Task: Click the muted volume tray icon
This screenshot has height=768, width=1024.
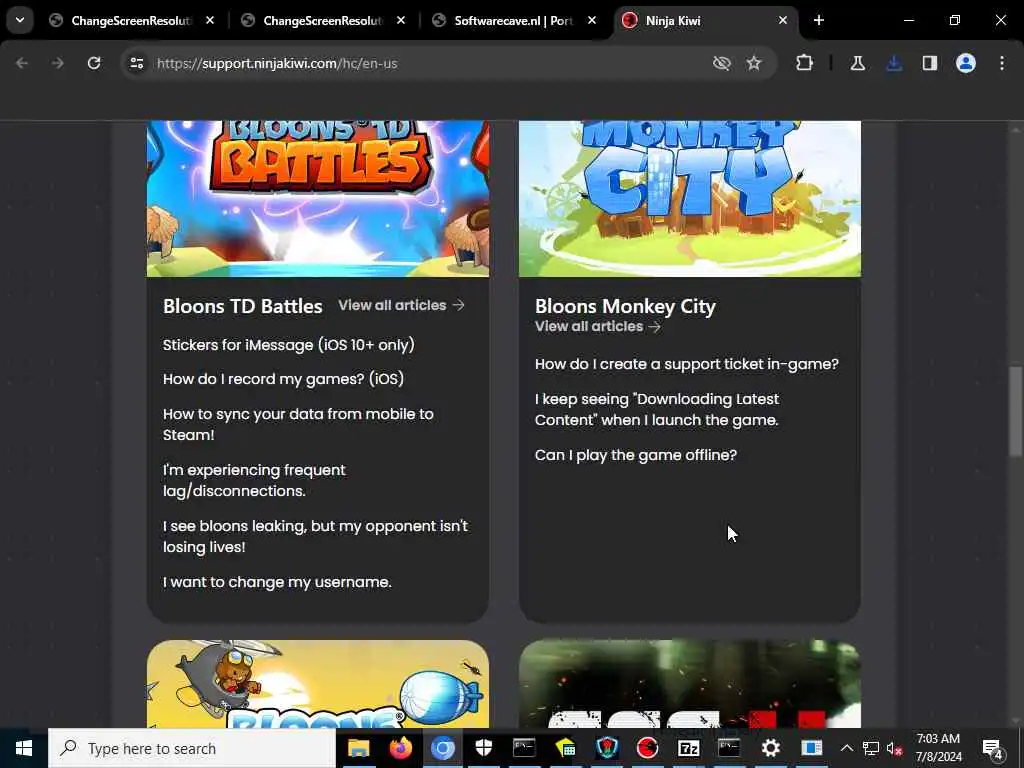Action: point(894,748)
